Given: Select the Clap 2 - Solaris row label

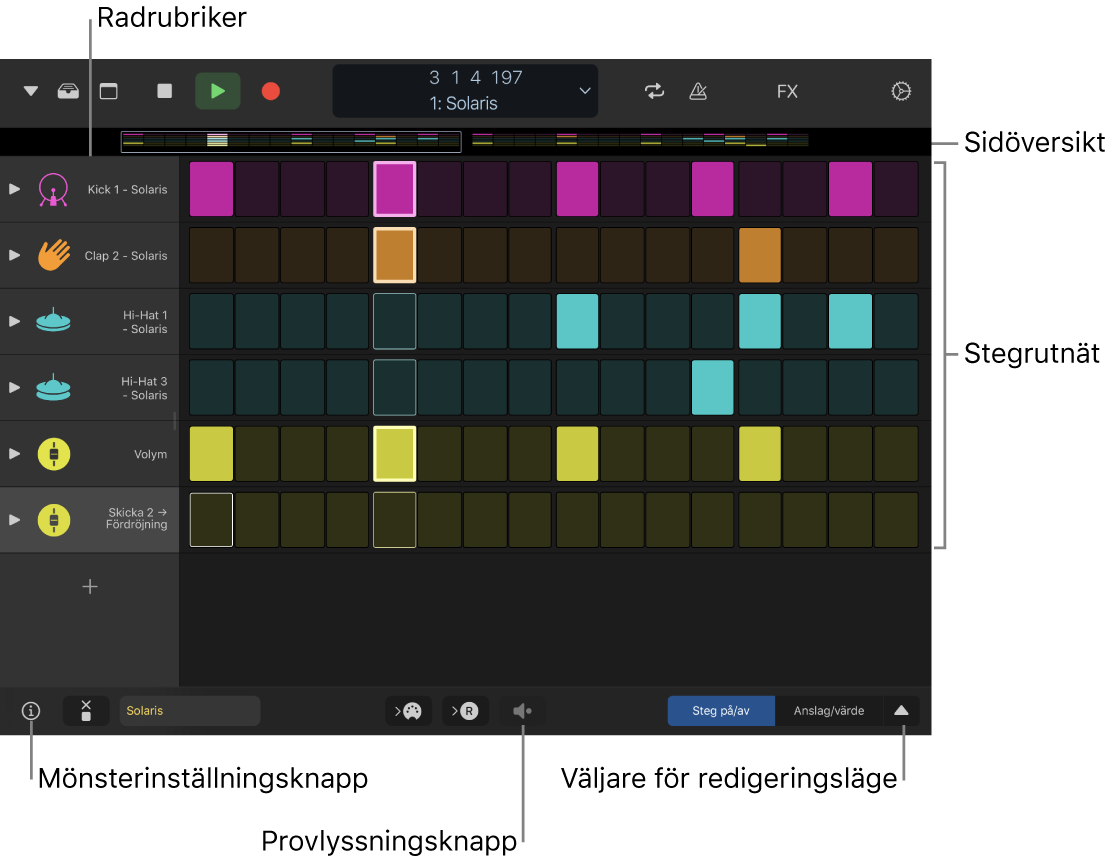Looking at the screenshot, I should point(126,256).
